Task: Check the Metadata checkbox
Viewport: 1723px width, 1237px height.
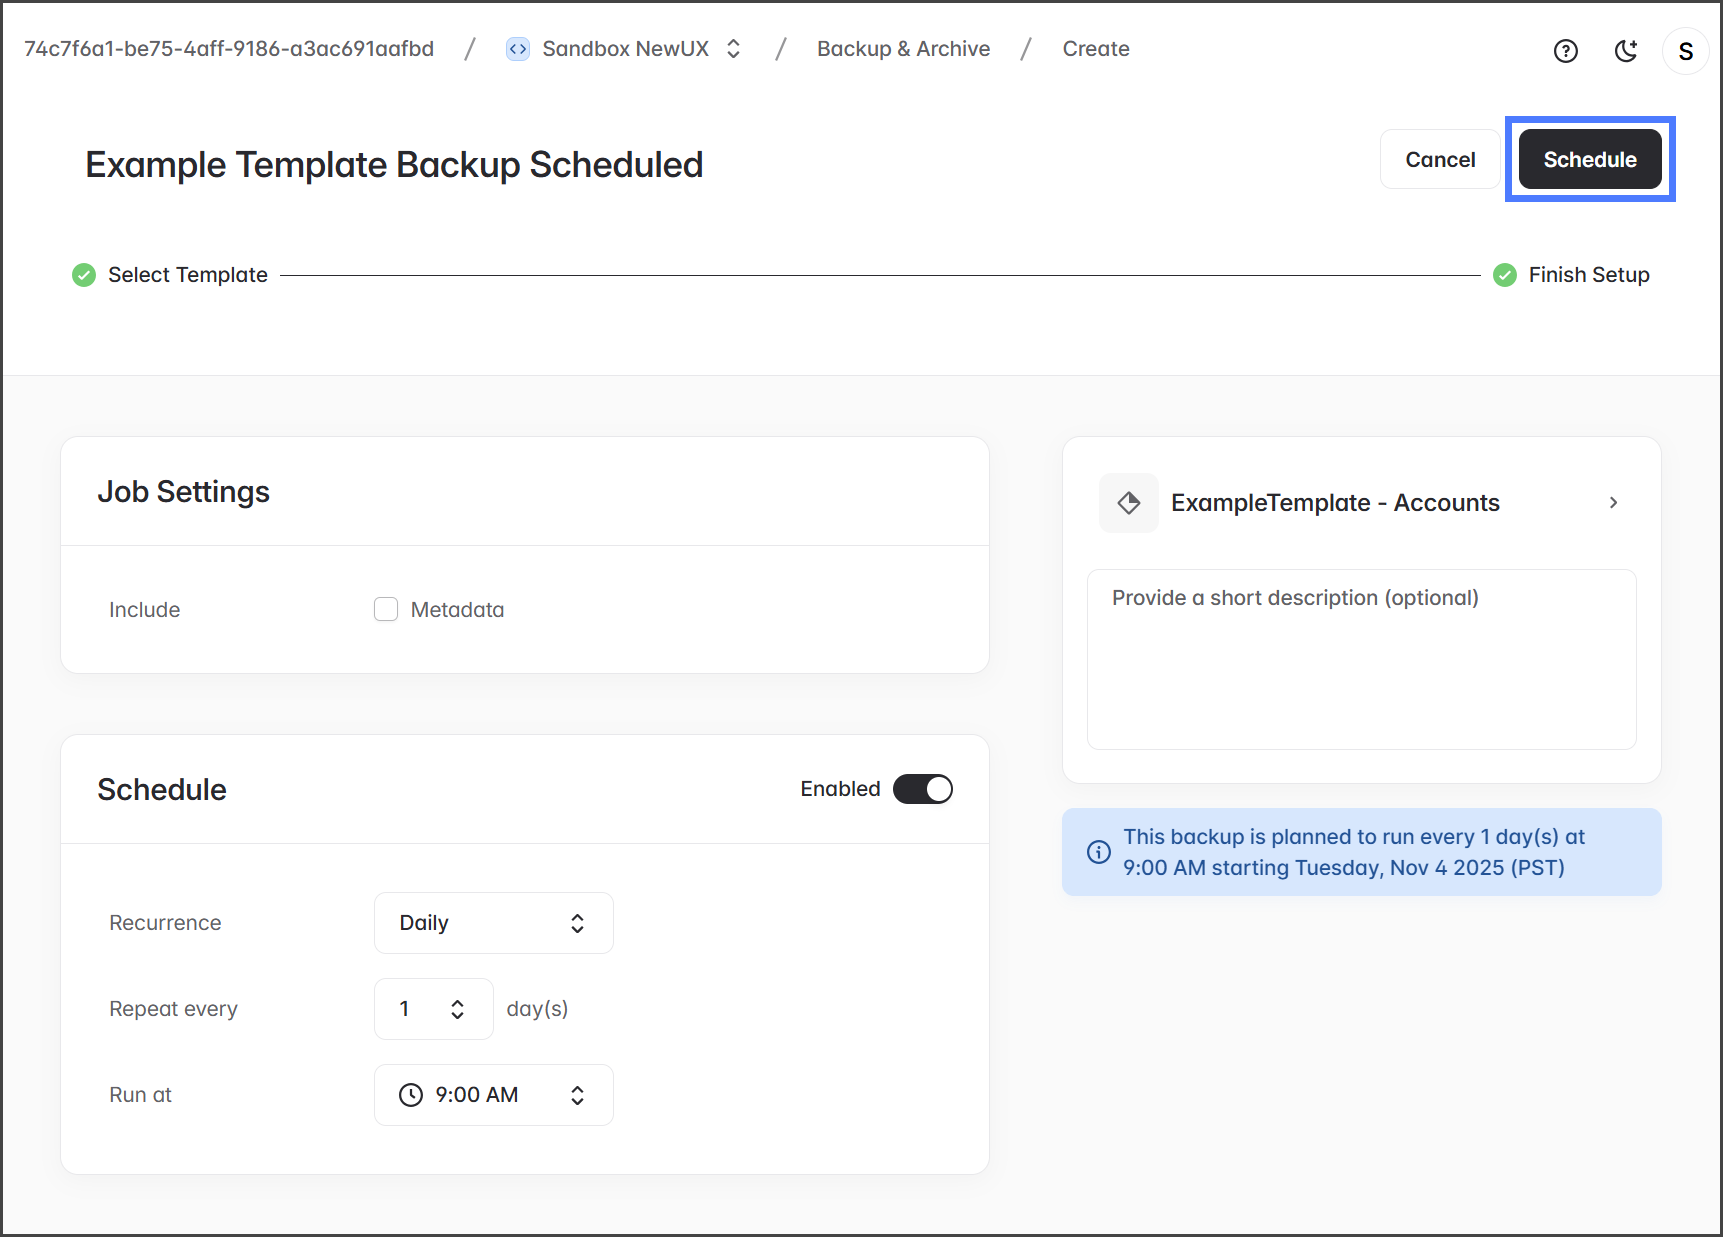Action: [x=386, y=609]
